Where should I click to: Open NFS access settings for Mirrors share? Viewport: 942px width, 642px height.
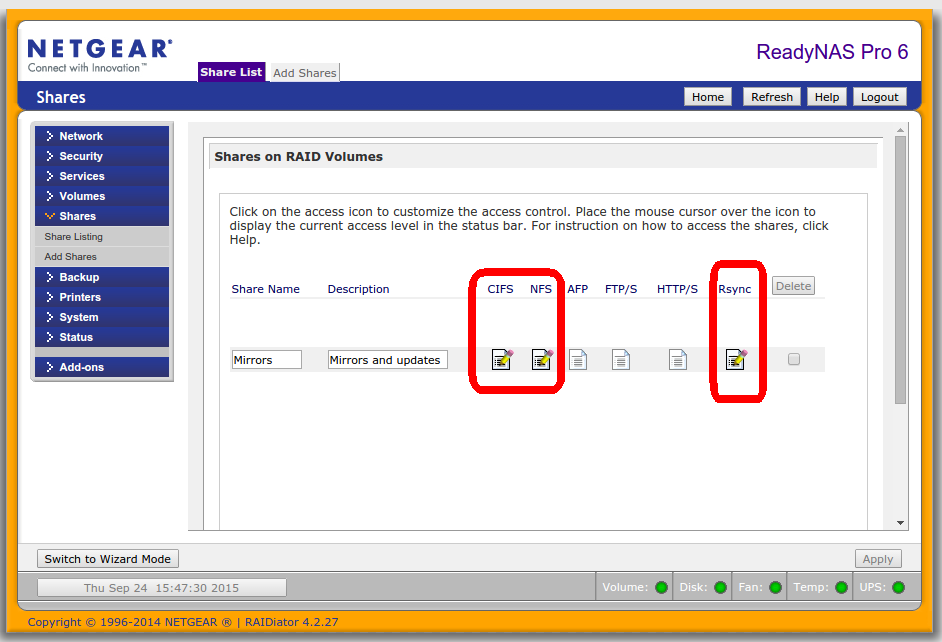pyautogui.click(x=542, y=359)
